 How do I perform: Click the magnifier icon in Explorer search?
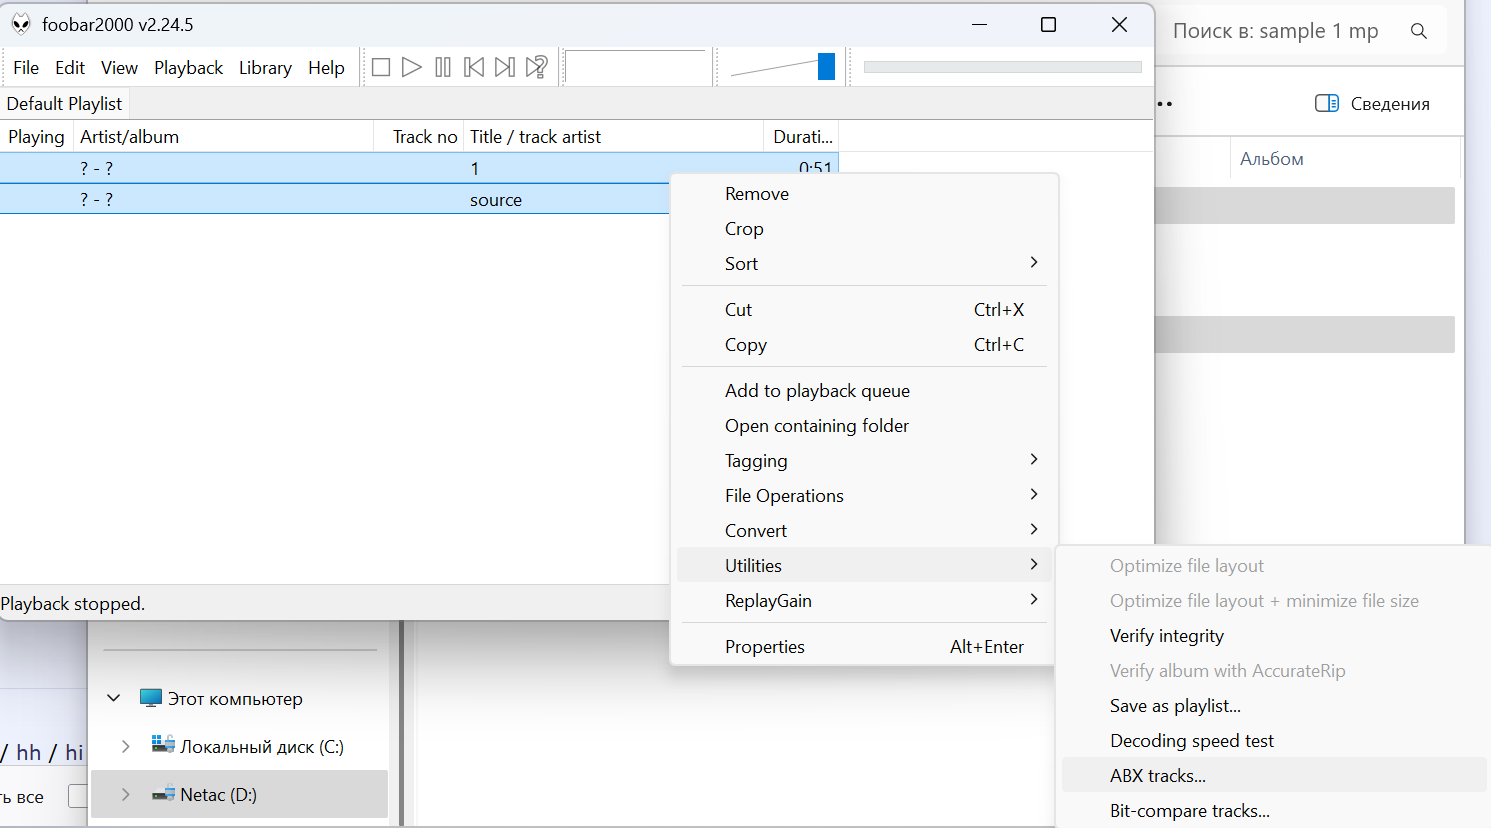click(x=1419, y=31)
